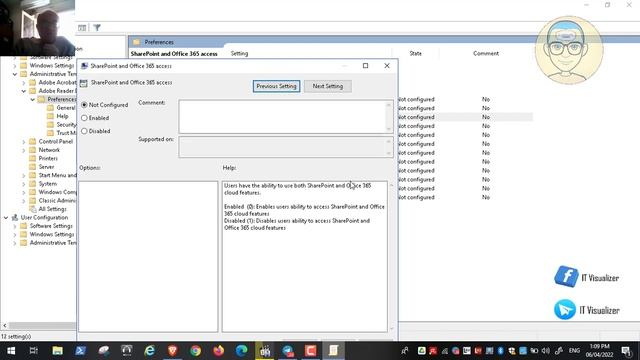
Task: Open Internet Explorer from the taskbar
Action: [x=149, y=351]
